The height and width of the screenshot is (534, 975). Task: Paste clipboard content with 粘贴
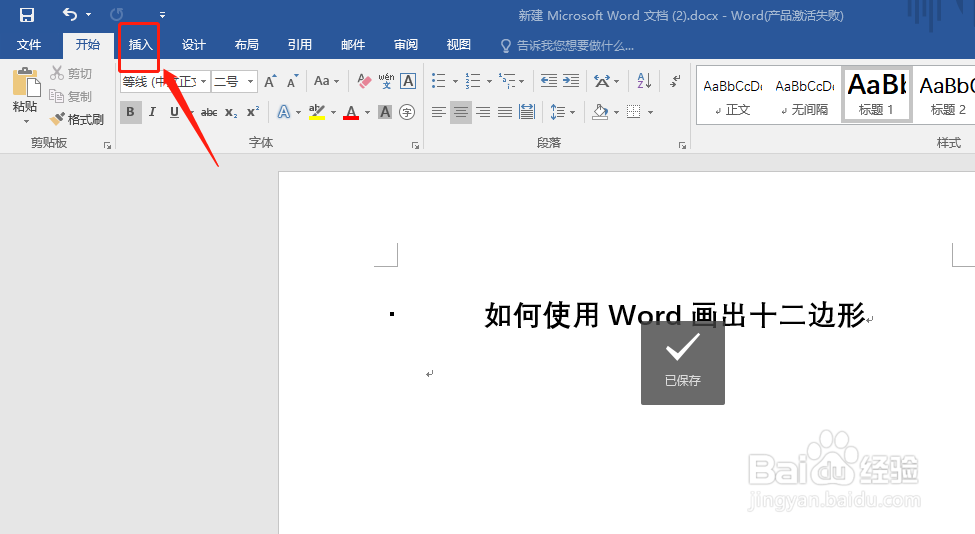25,94
